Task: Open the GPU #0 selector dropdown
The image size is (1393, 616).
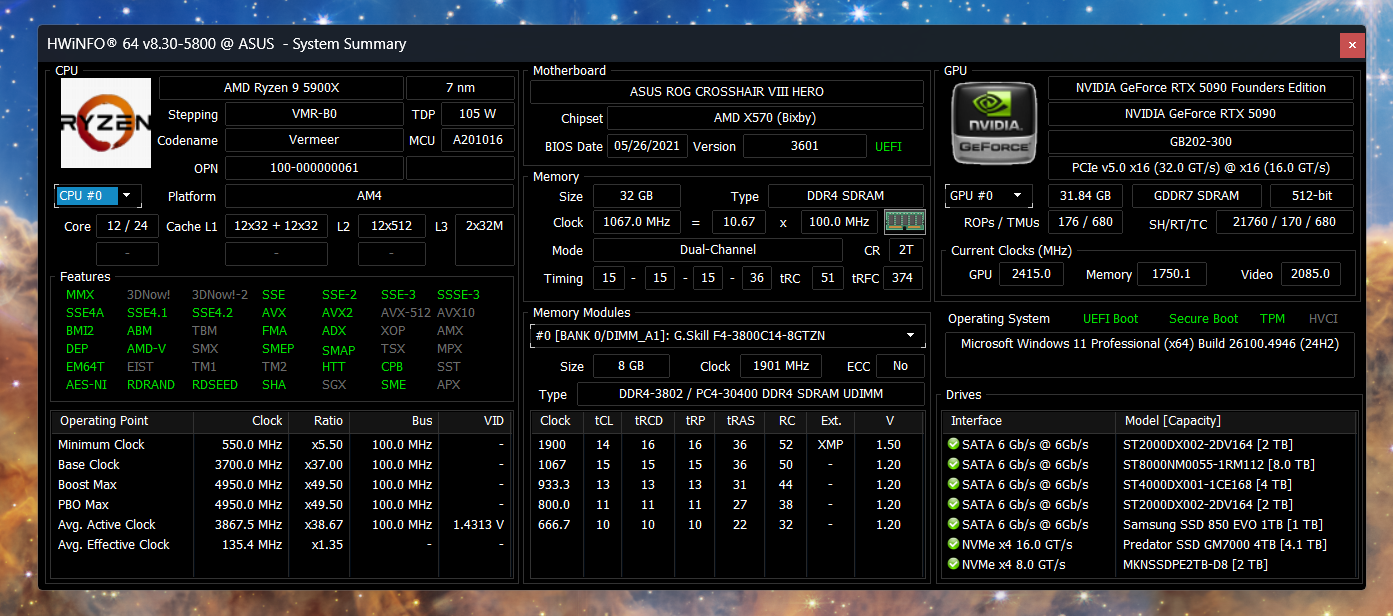Action: (988, 196)
